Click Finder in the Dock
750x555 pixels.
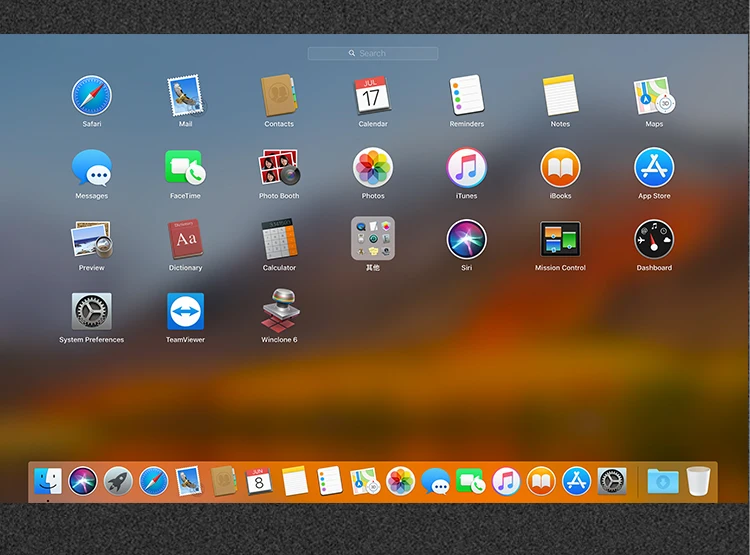click(48, 481)
